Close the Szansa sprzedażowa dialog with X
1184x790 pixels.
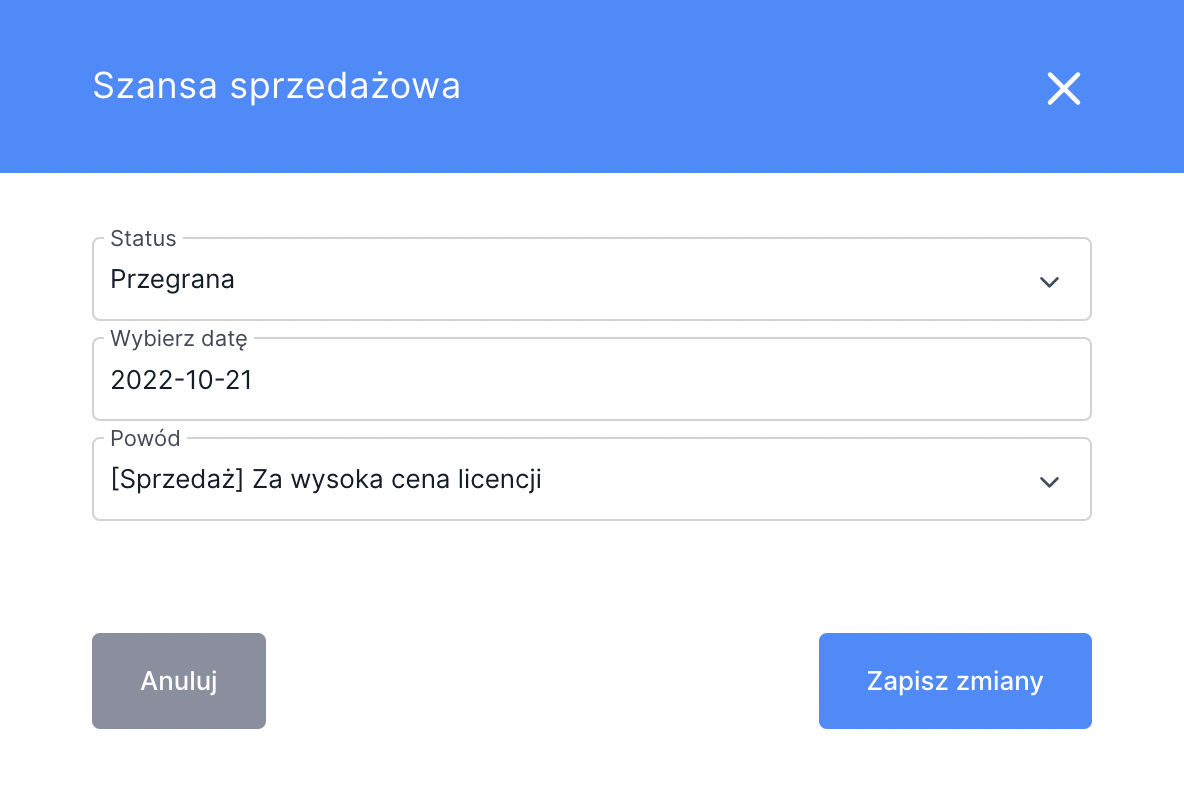point(1064,89)
